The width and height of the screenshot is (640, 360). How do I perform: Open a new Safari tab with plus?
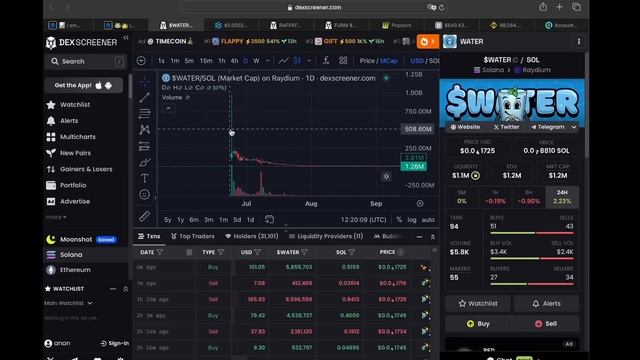560,7
